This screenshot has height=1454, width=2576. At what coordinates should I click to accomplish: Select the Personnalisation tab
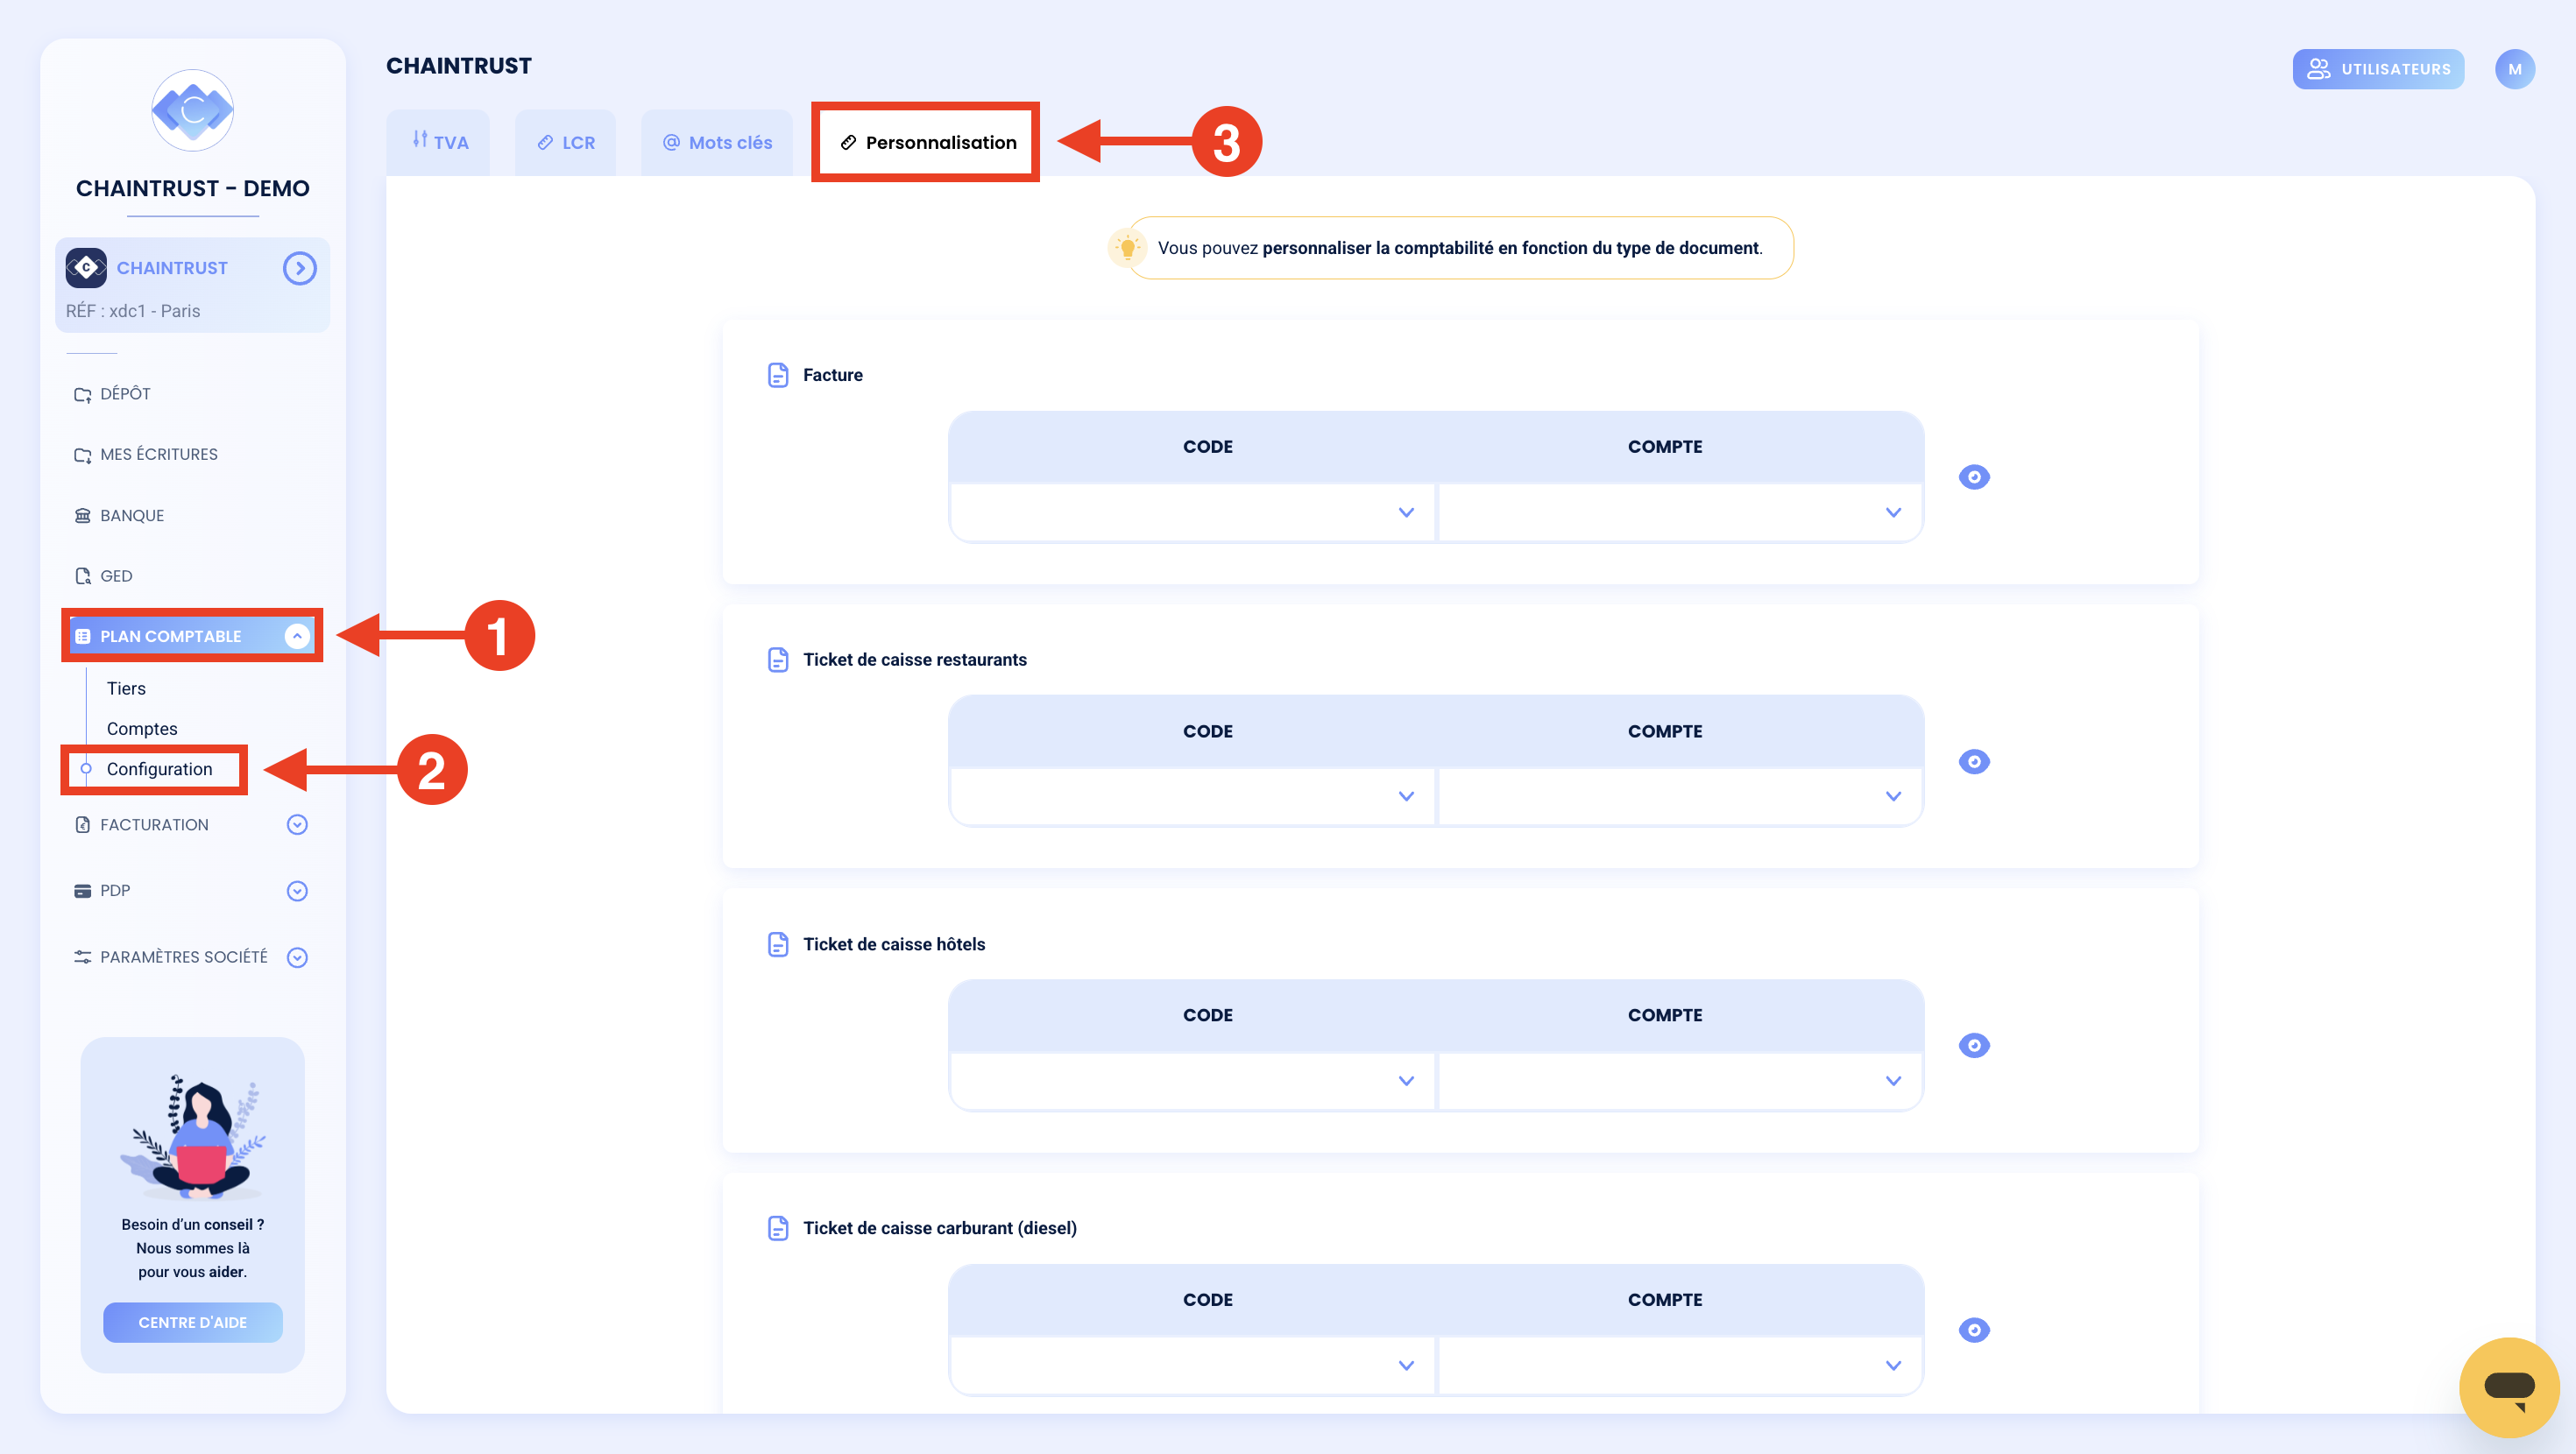926,142
